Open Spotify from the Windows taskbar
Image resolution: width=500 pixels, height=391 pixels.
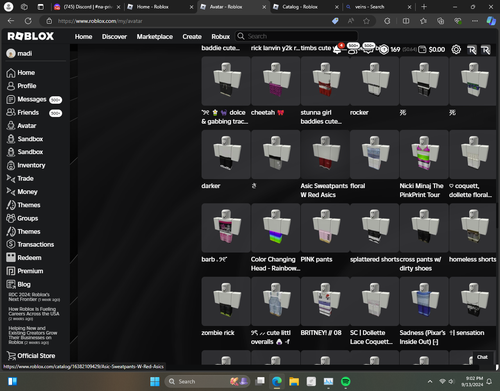346,381
